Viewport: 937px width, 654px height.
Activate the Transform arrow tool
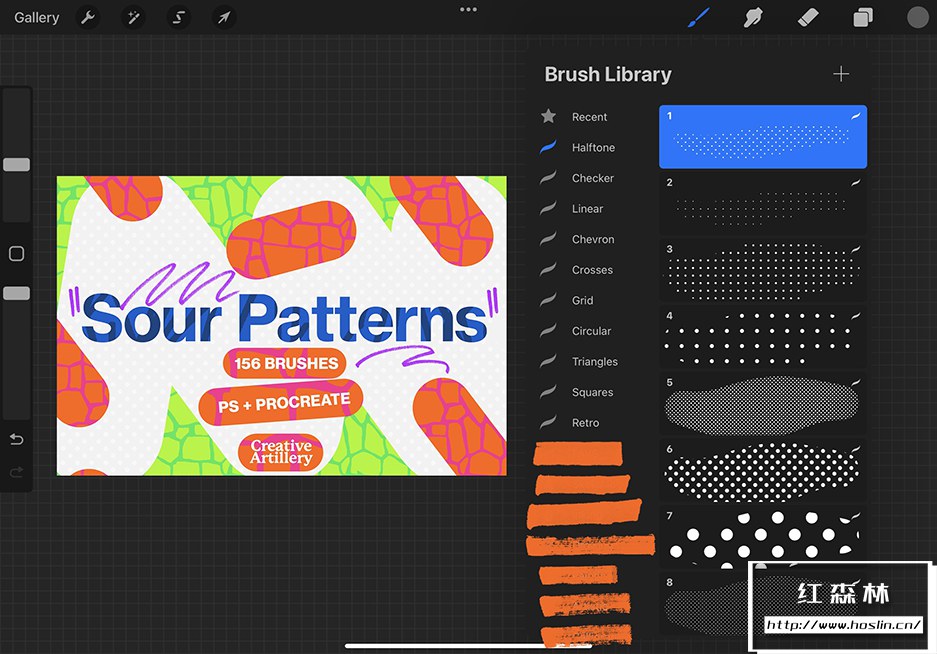click(224, 17)
